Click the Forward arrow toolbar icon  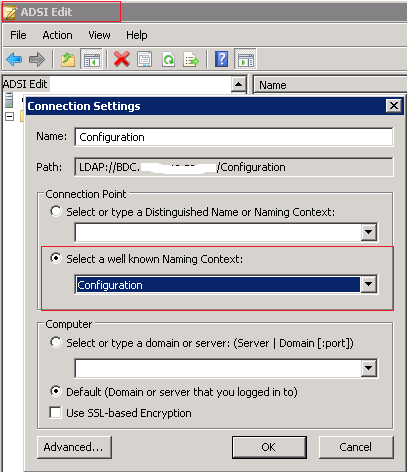[37, 60]
